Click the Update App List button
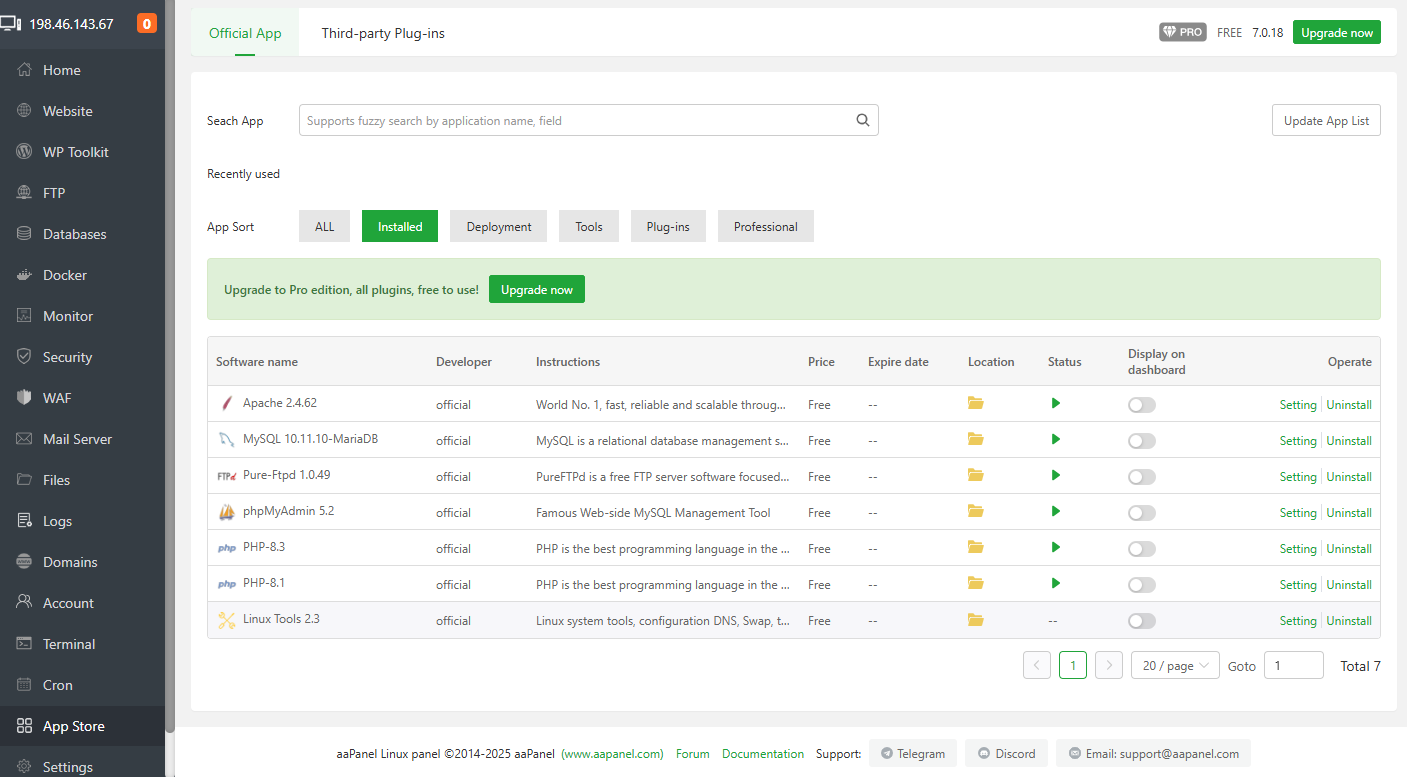The height and width of the screenshot is (777, 1407). point(1326,121)
